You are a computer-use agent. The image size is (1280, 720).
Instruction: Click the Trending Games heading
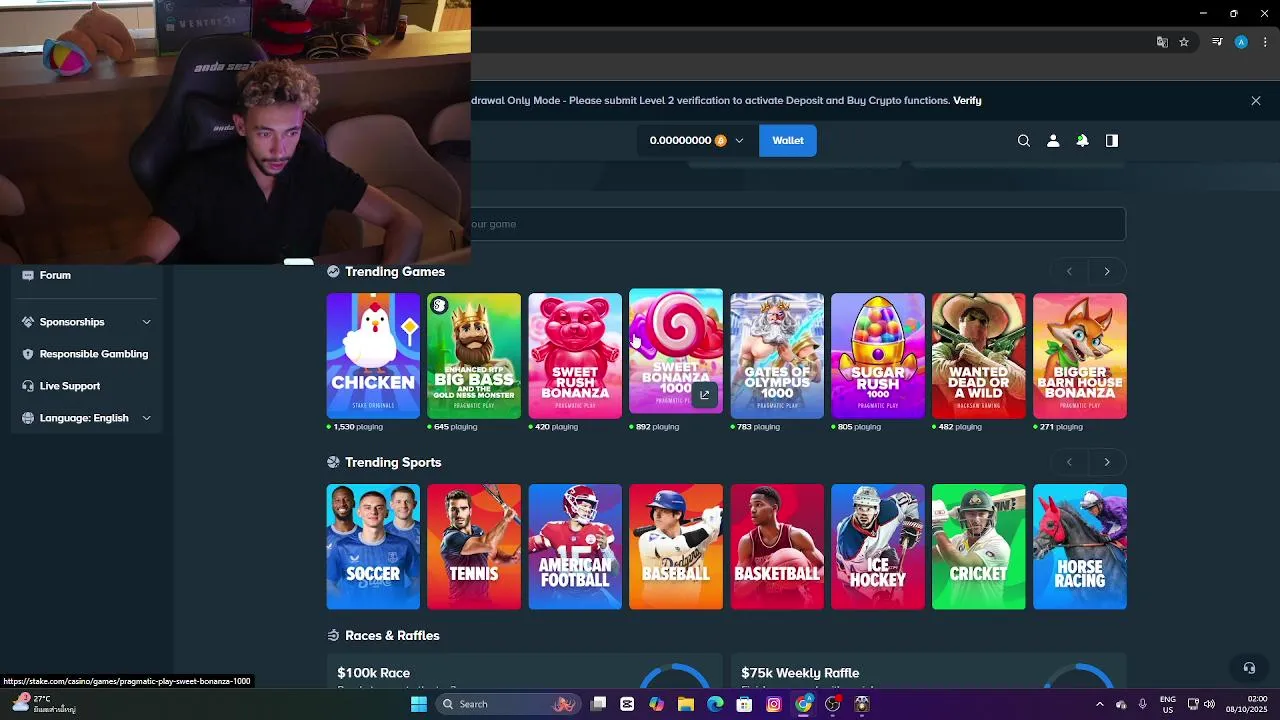tap(395, 272)
